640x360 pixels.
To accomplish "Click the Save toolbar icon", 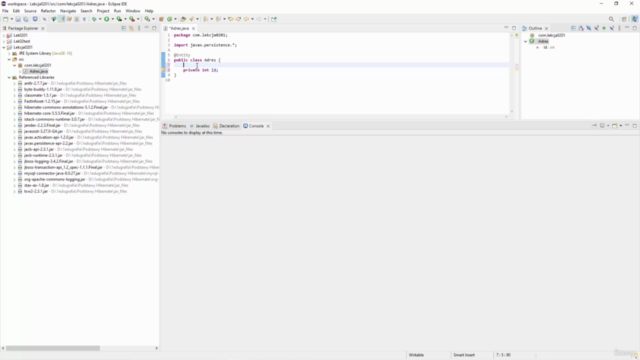I will click(x=18, y=19).
